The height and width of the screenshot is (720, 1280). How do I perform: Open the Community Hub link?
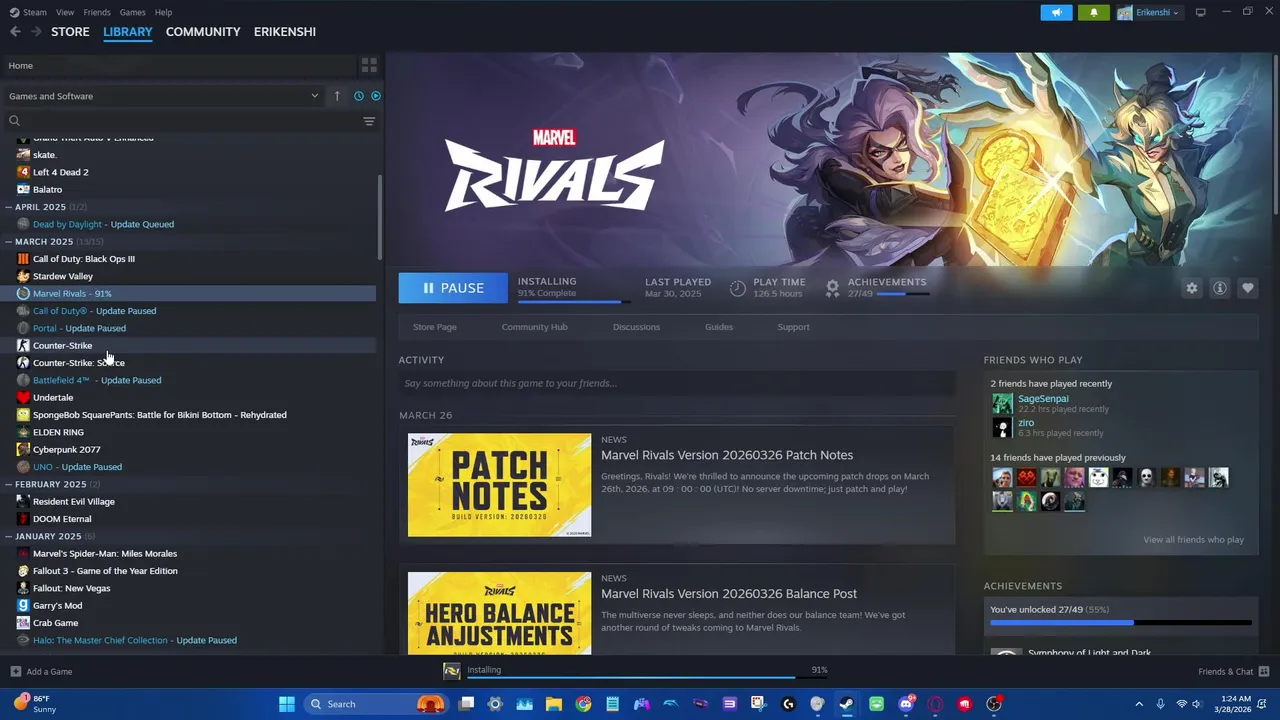pos(534,327)
